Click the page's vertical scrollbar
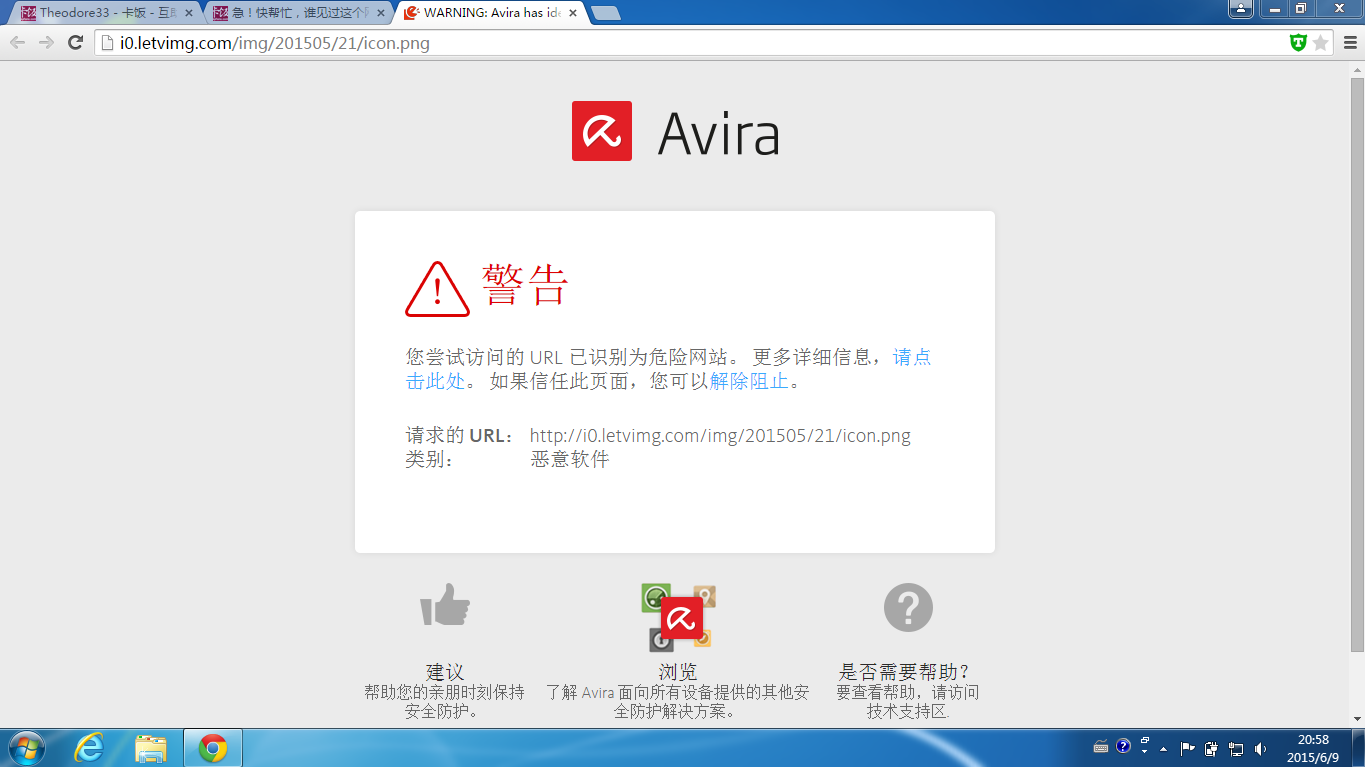1365x767 pixels. tap(1357, 360)
